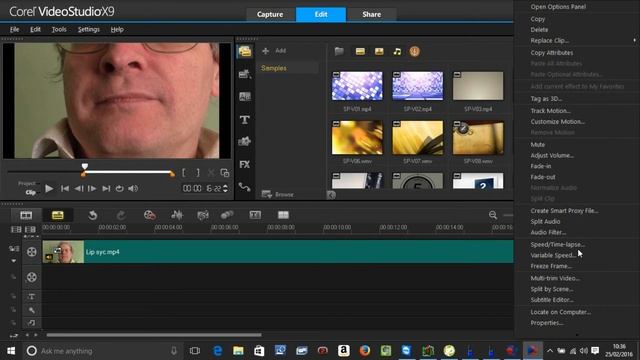Click the Browse button in library

[x=278, y=194]
